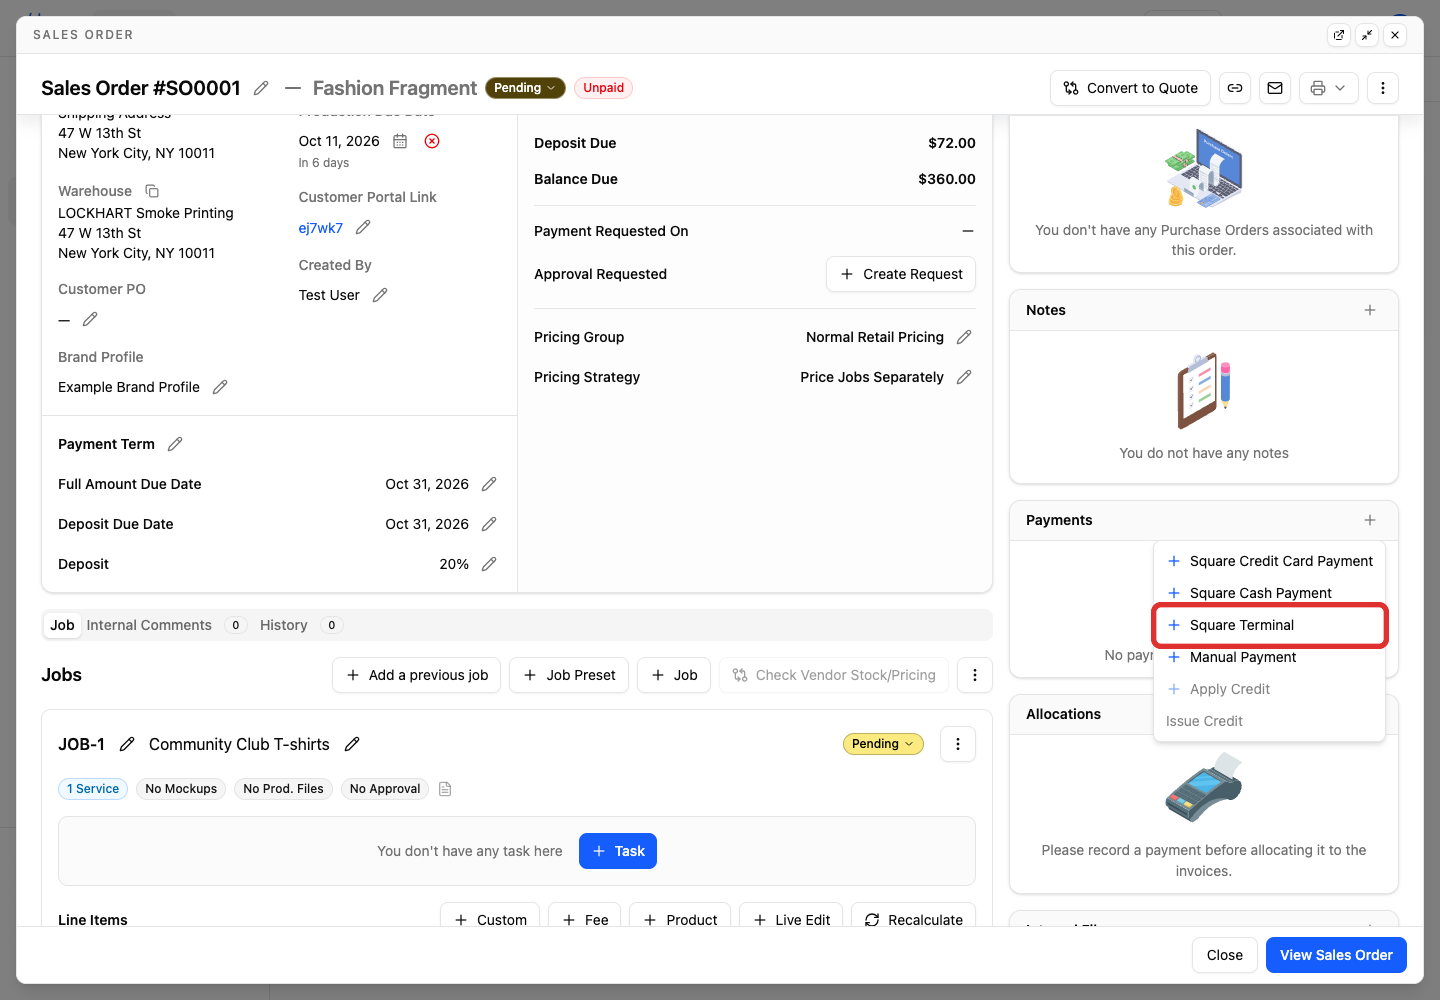The height and width of the screenshot is (1000, 1440).
Task: Select Square Credit Card Payment
Action: click(x=1269, y=561)
